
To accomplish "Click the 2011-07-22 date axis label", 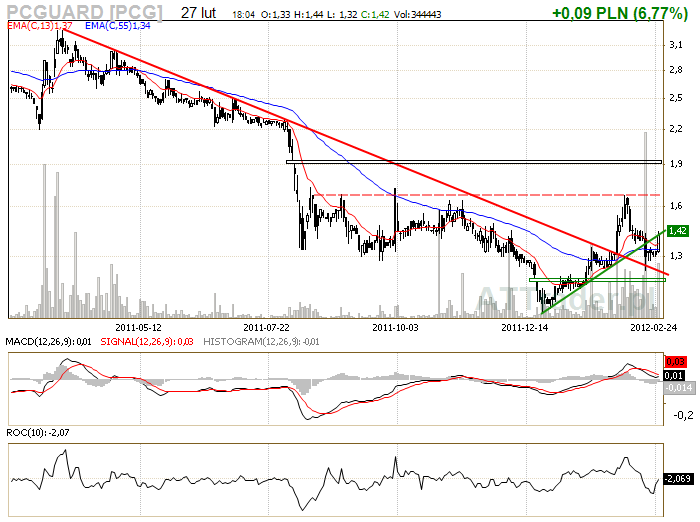I will point(267,328).
